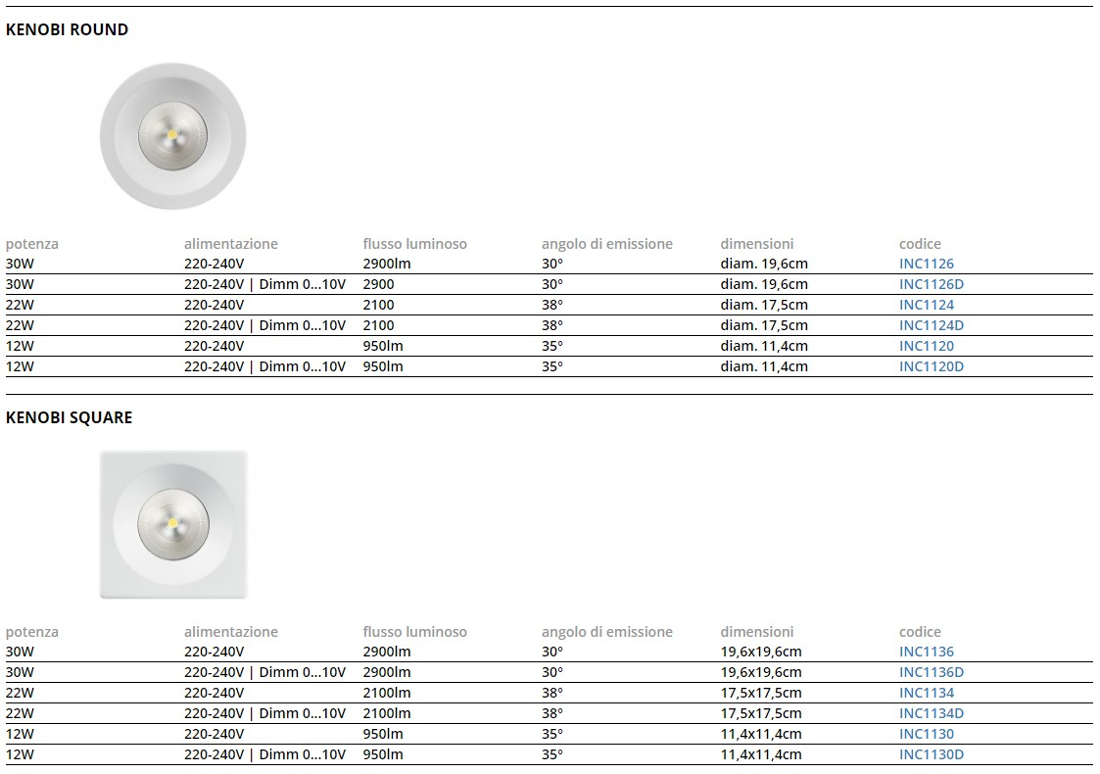Open the INC1136 square model link
The image size is (1100, 774).
click(926, 652)
